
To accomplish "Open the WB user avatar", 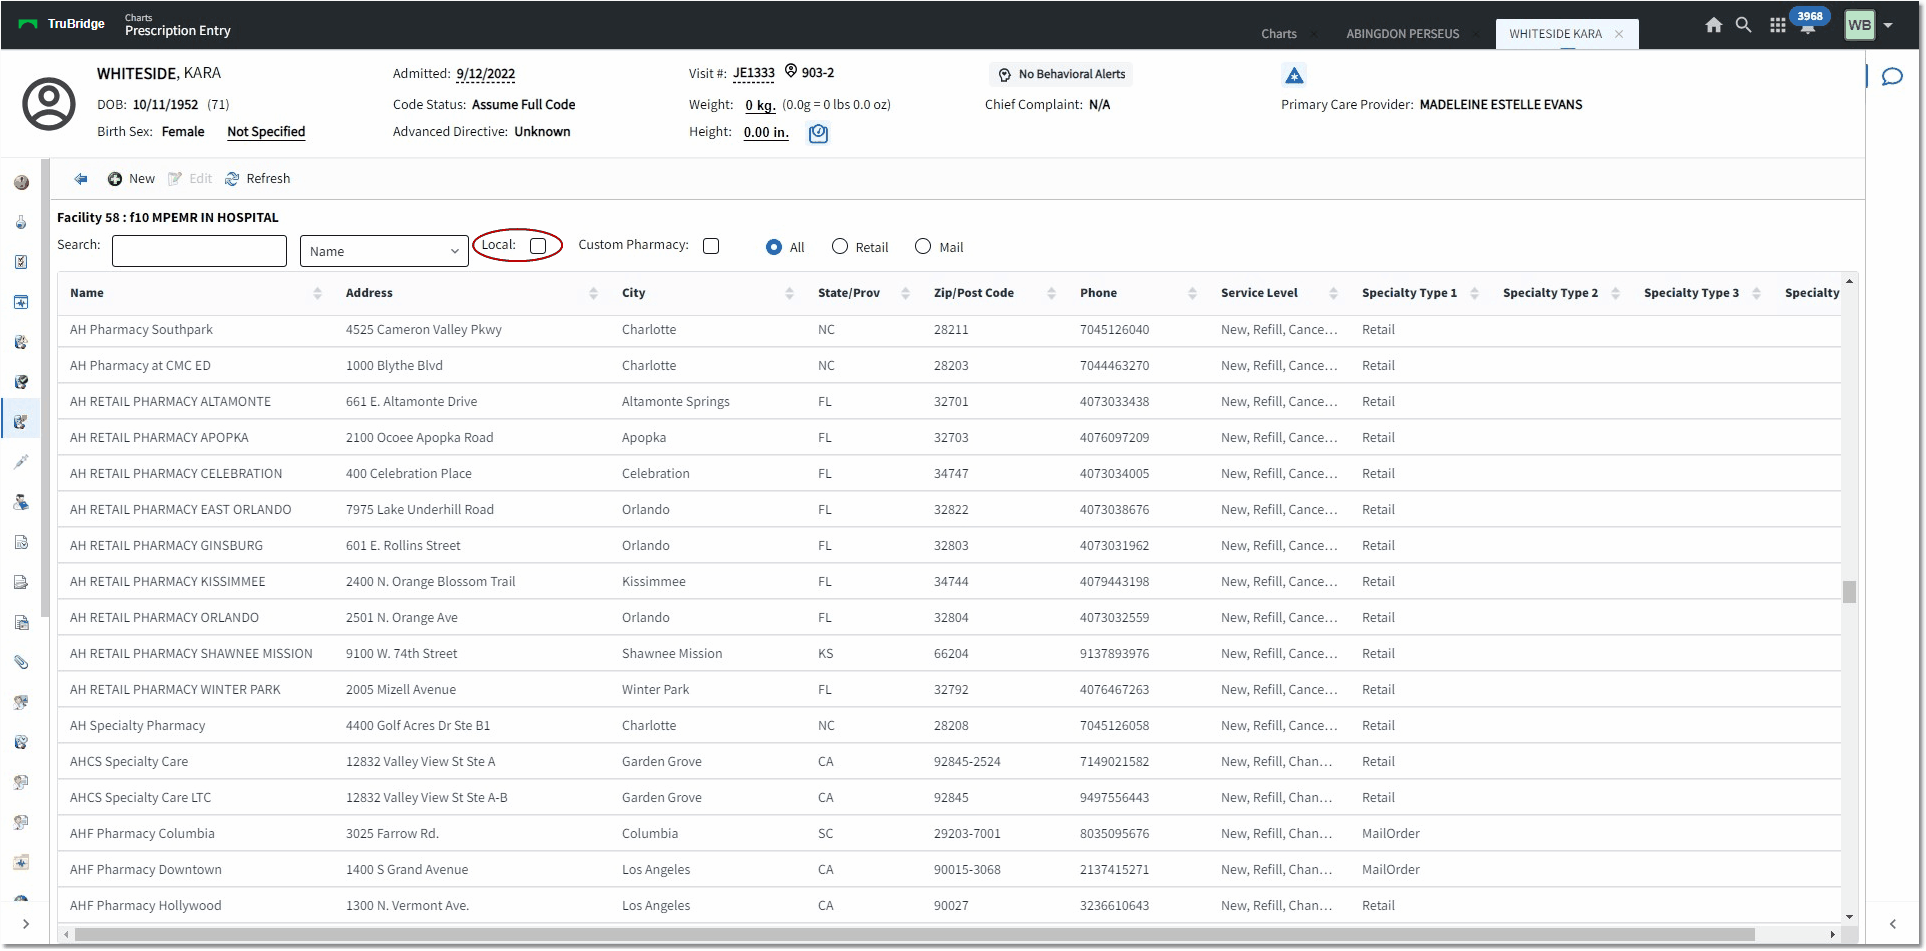I will coord(1859,25).
